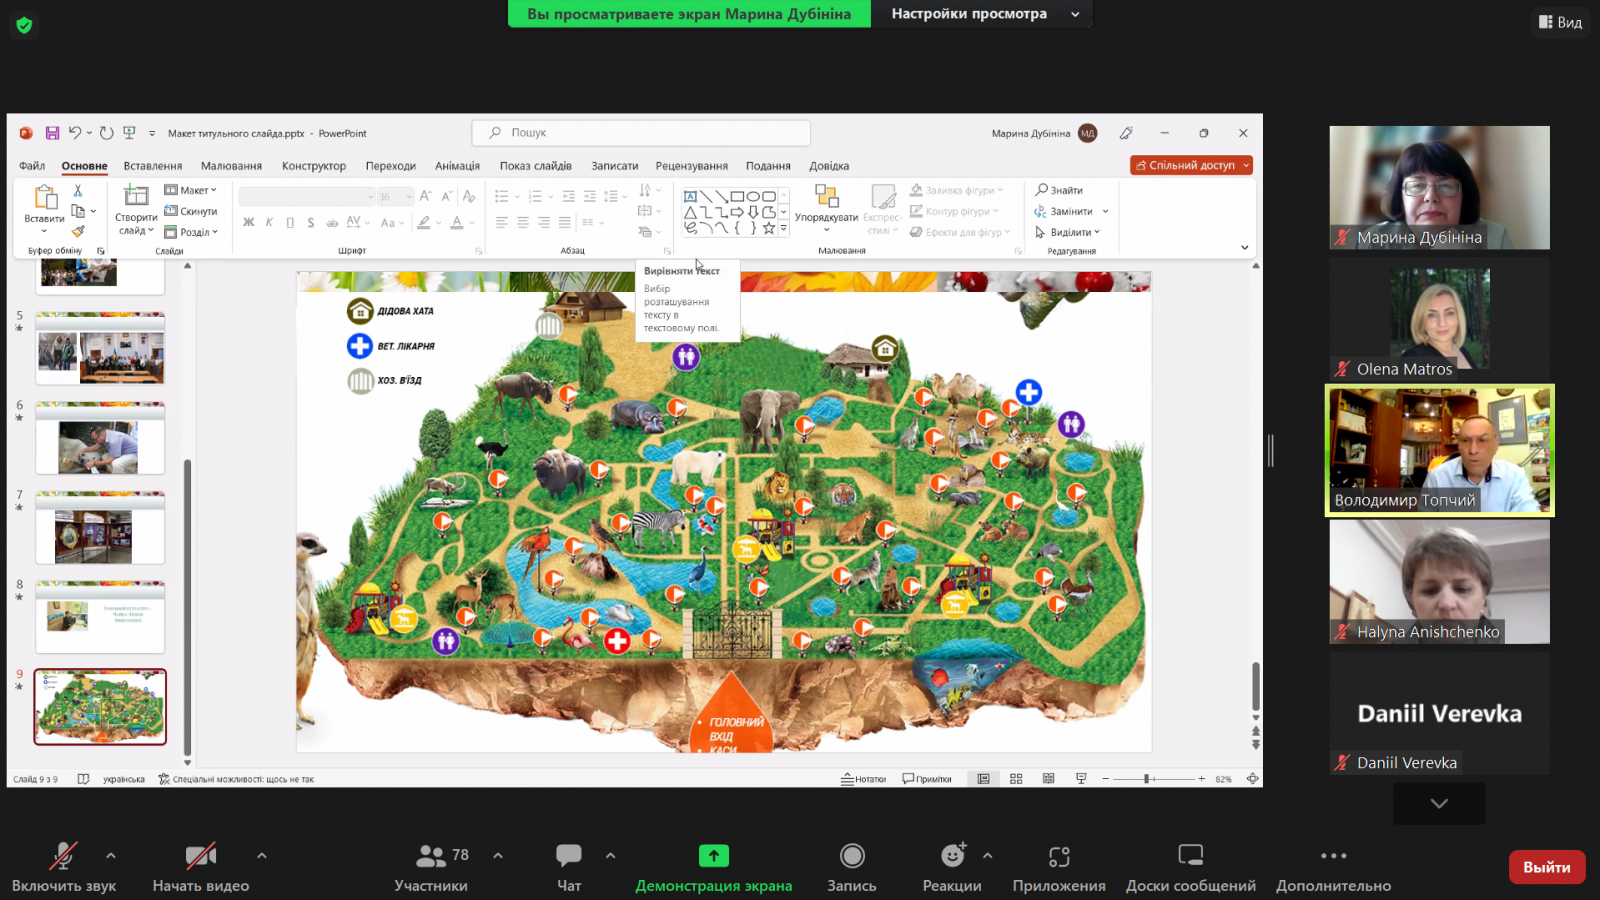Open Normal view from the status bar
The height and width of the screenshot is (900, 1600).
pos(984,779)
